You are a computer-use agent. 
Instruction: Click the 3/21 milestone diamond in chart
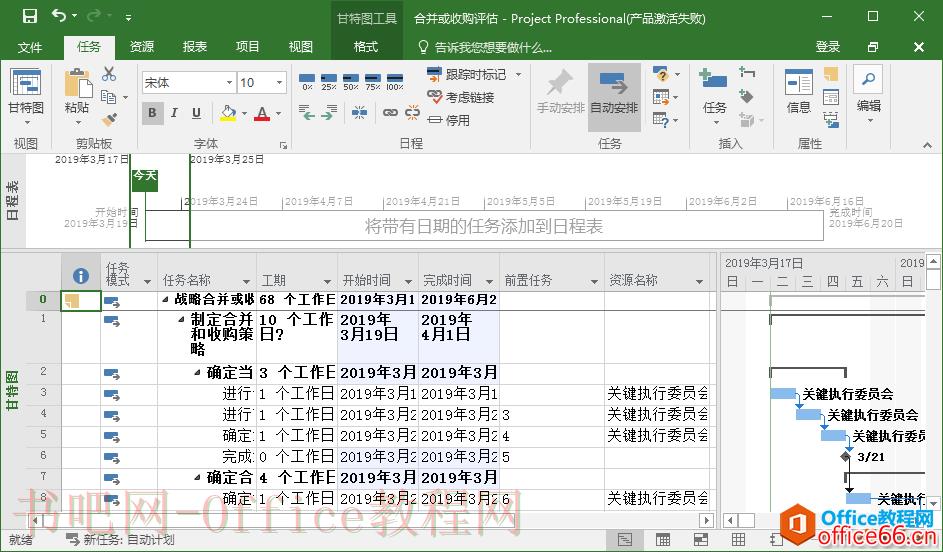pos(846,456)
